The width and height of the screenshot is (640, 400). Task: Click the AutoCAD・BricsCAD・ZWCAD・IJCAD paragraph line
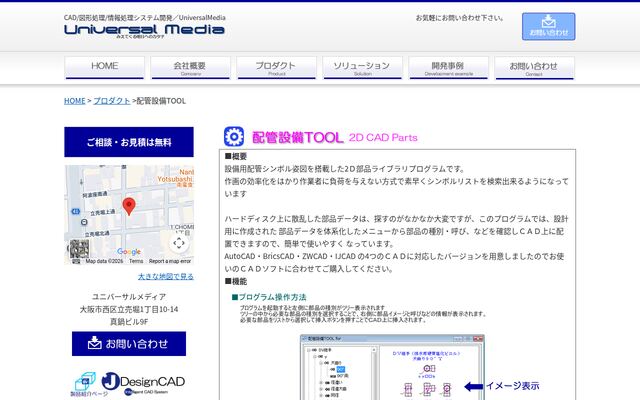[x=394, y=256]
